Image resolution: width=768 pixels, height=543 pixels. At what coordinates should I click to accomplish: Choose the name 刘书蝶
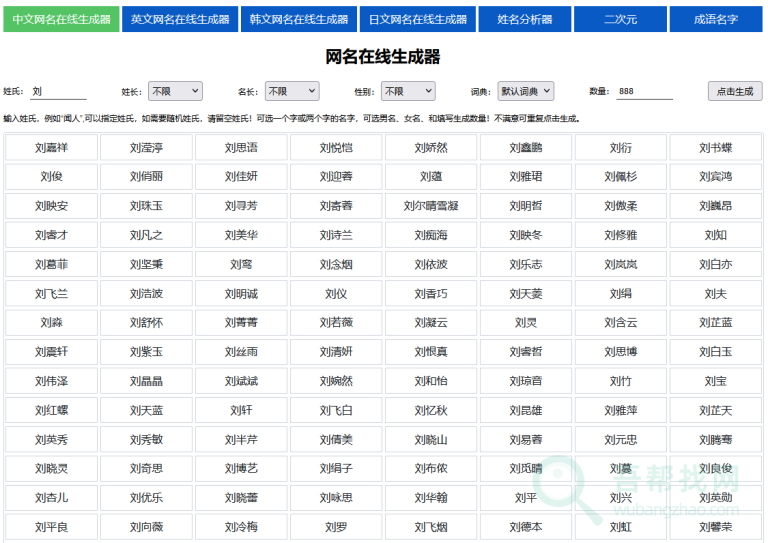[715, 148]
